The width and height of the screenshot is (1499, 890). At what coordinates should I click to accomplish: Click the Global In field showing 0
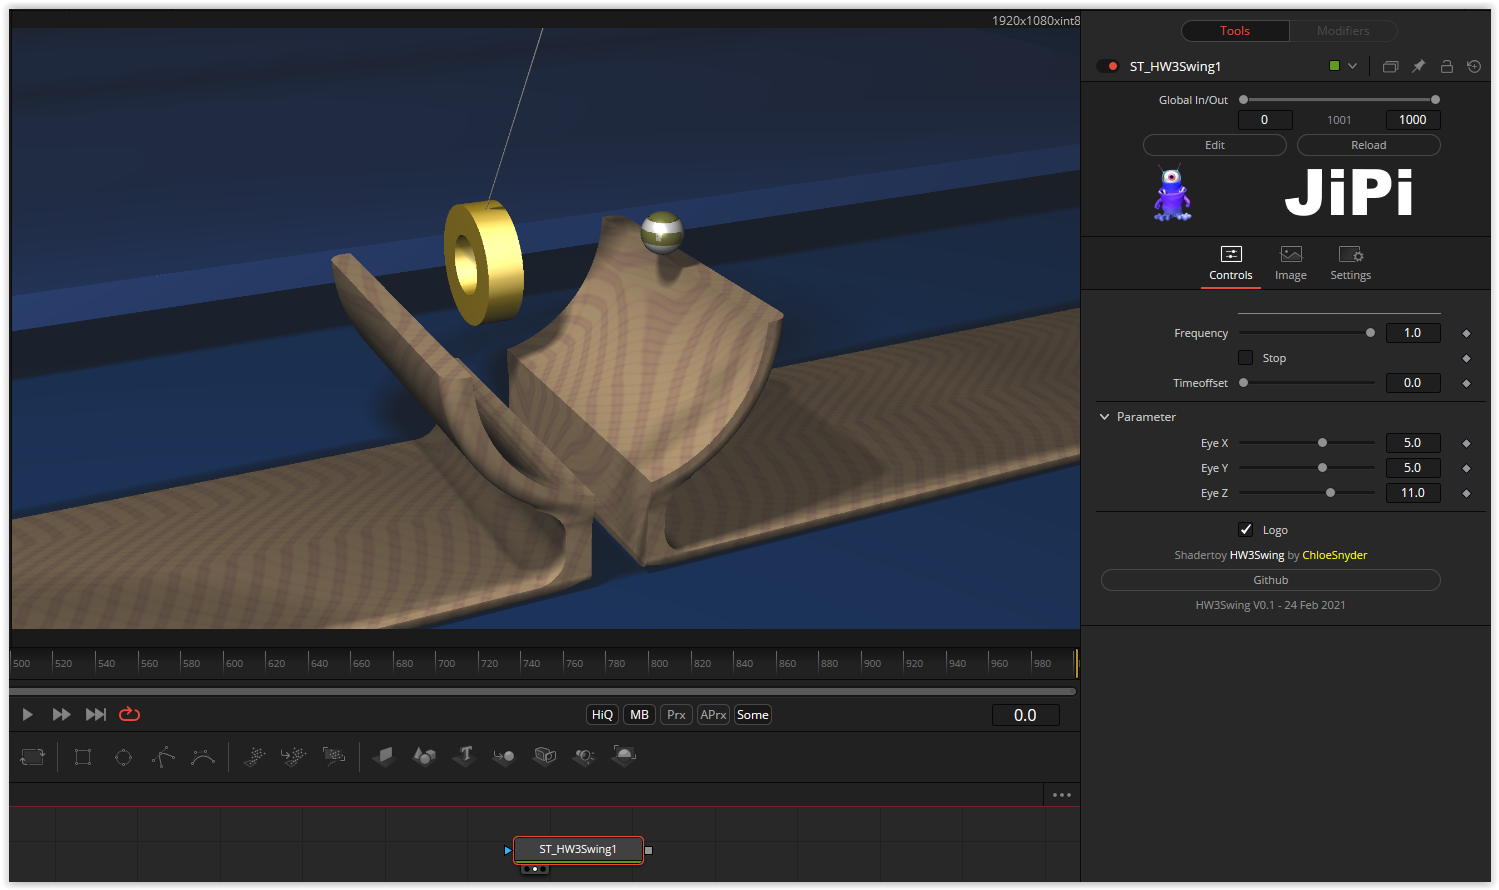(x=1265, y=120)
